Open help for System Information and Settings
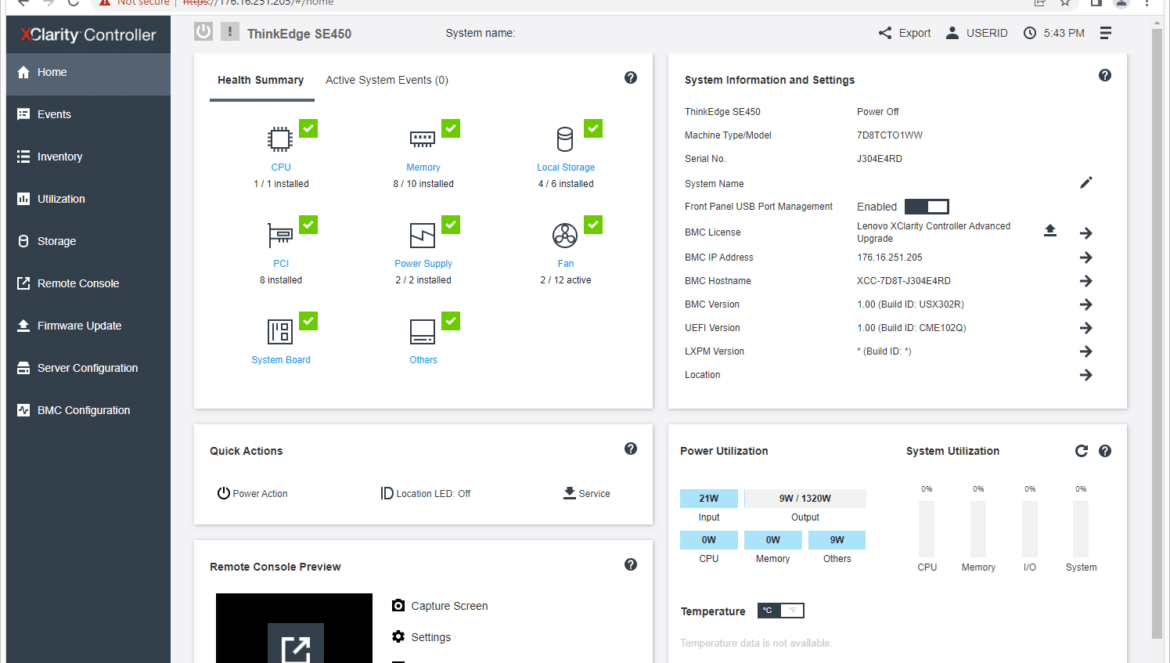Screen dimensions: 1170x663 [1105, 75]
